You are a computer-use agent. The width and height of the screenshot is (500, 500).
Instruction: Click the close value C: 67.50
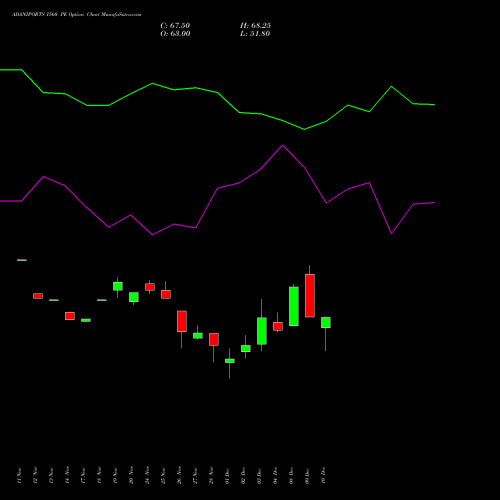point(175,26)
